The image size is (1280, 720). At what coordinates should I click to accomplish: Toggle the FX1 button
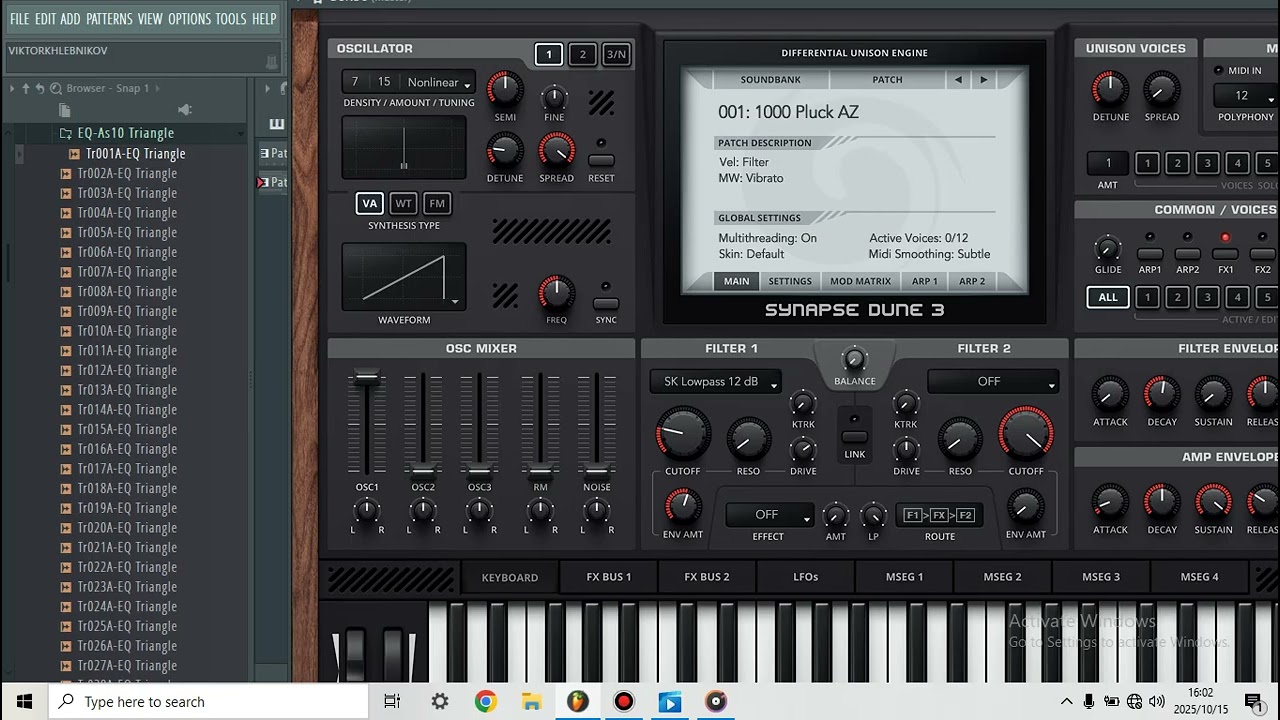click(x=1225, y=254)
